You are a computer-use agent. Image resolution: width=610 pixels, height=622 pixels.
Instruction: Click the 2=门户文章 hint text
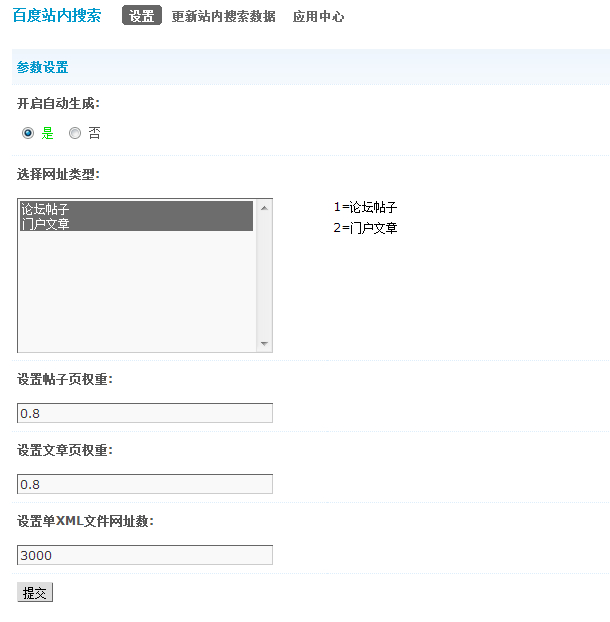pyautogui.click(x=365, y=228)
